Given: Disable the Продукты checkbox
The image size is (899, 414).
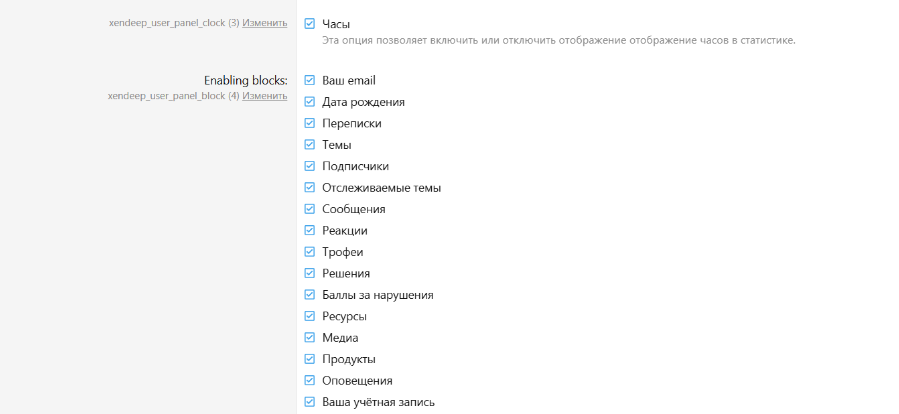Looking at the screenshot, I should point(310,359).
